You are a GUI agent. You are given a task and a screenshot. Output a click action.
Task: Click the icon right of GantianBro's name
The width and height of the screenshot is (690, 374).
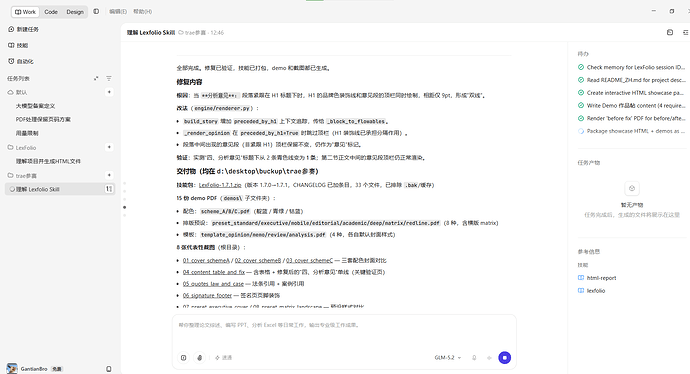[x=109, y=369]
